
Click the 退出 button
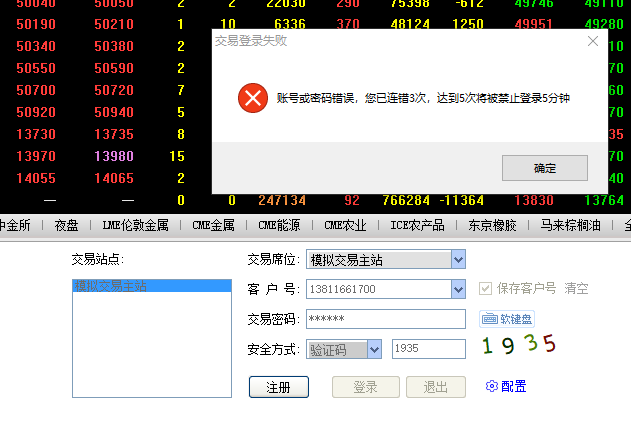pos(436,387)
